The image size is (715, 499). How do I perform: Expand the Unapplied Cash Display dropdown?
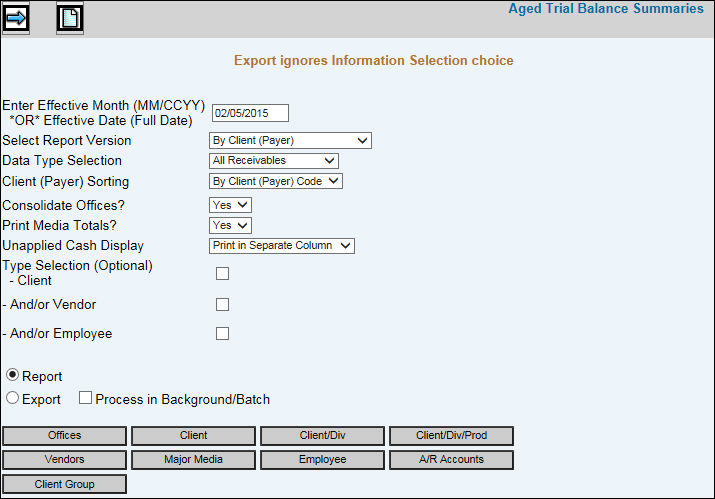click(282, 245)
